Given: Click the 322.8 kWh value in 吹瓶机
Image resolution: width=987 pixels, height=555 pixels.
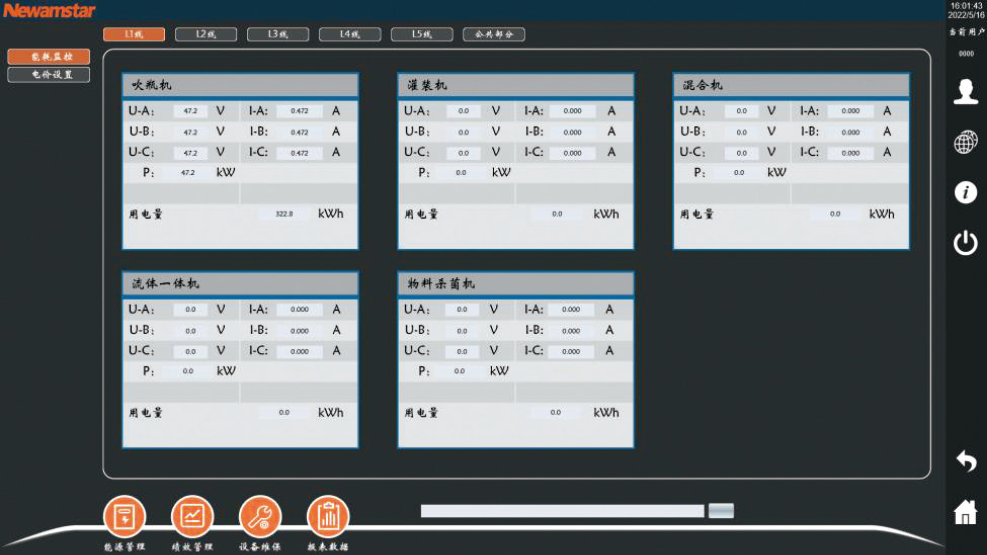Looking at the screenshot, I should (285, 214).
